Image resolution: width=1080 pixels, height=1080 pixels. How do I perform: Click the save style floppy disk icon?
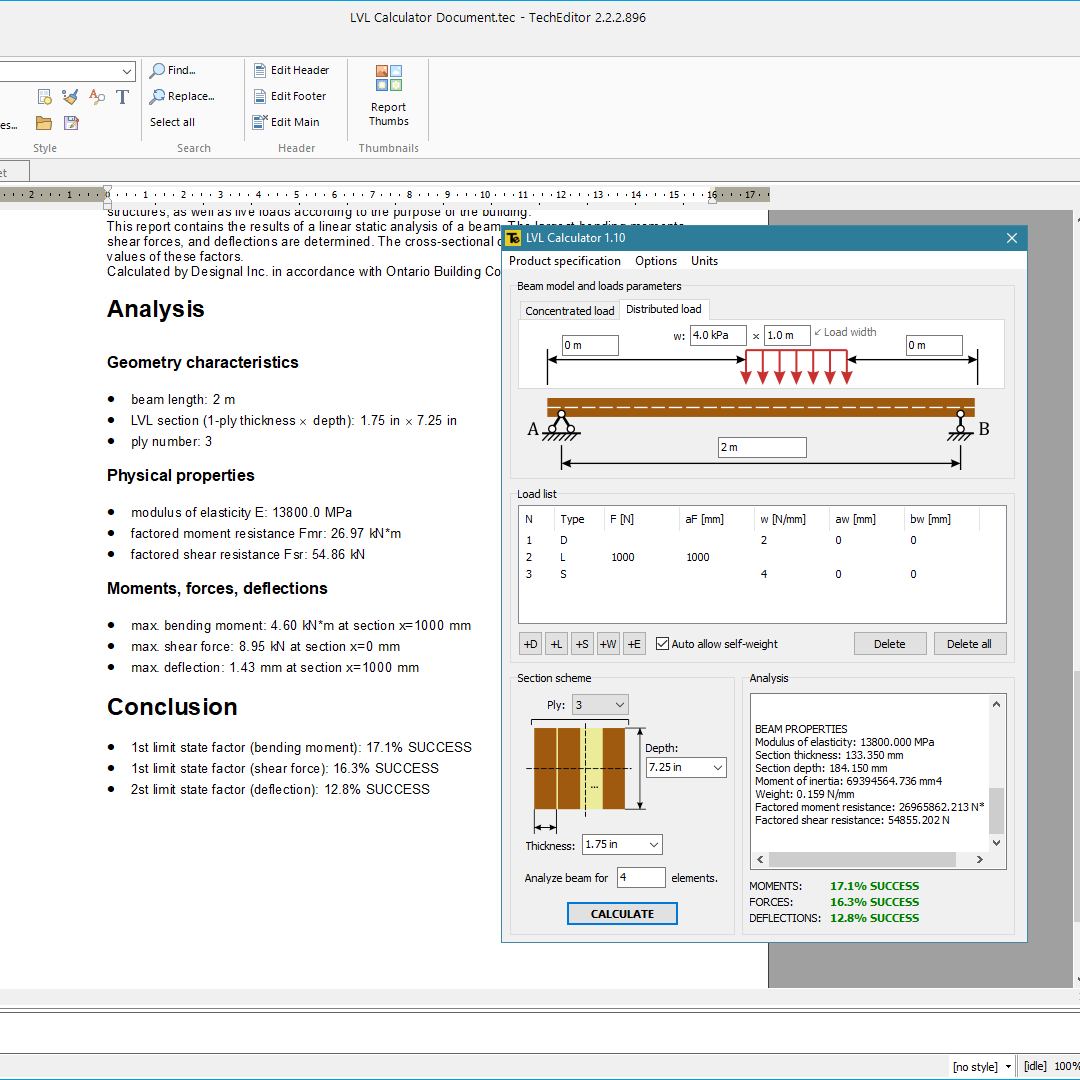pos(71,123)
